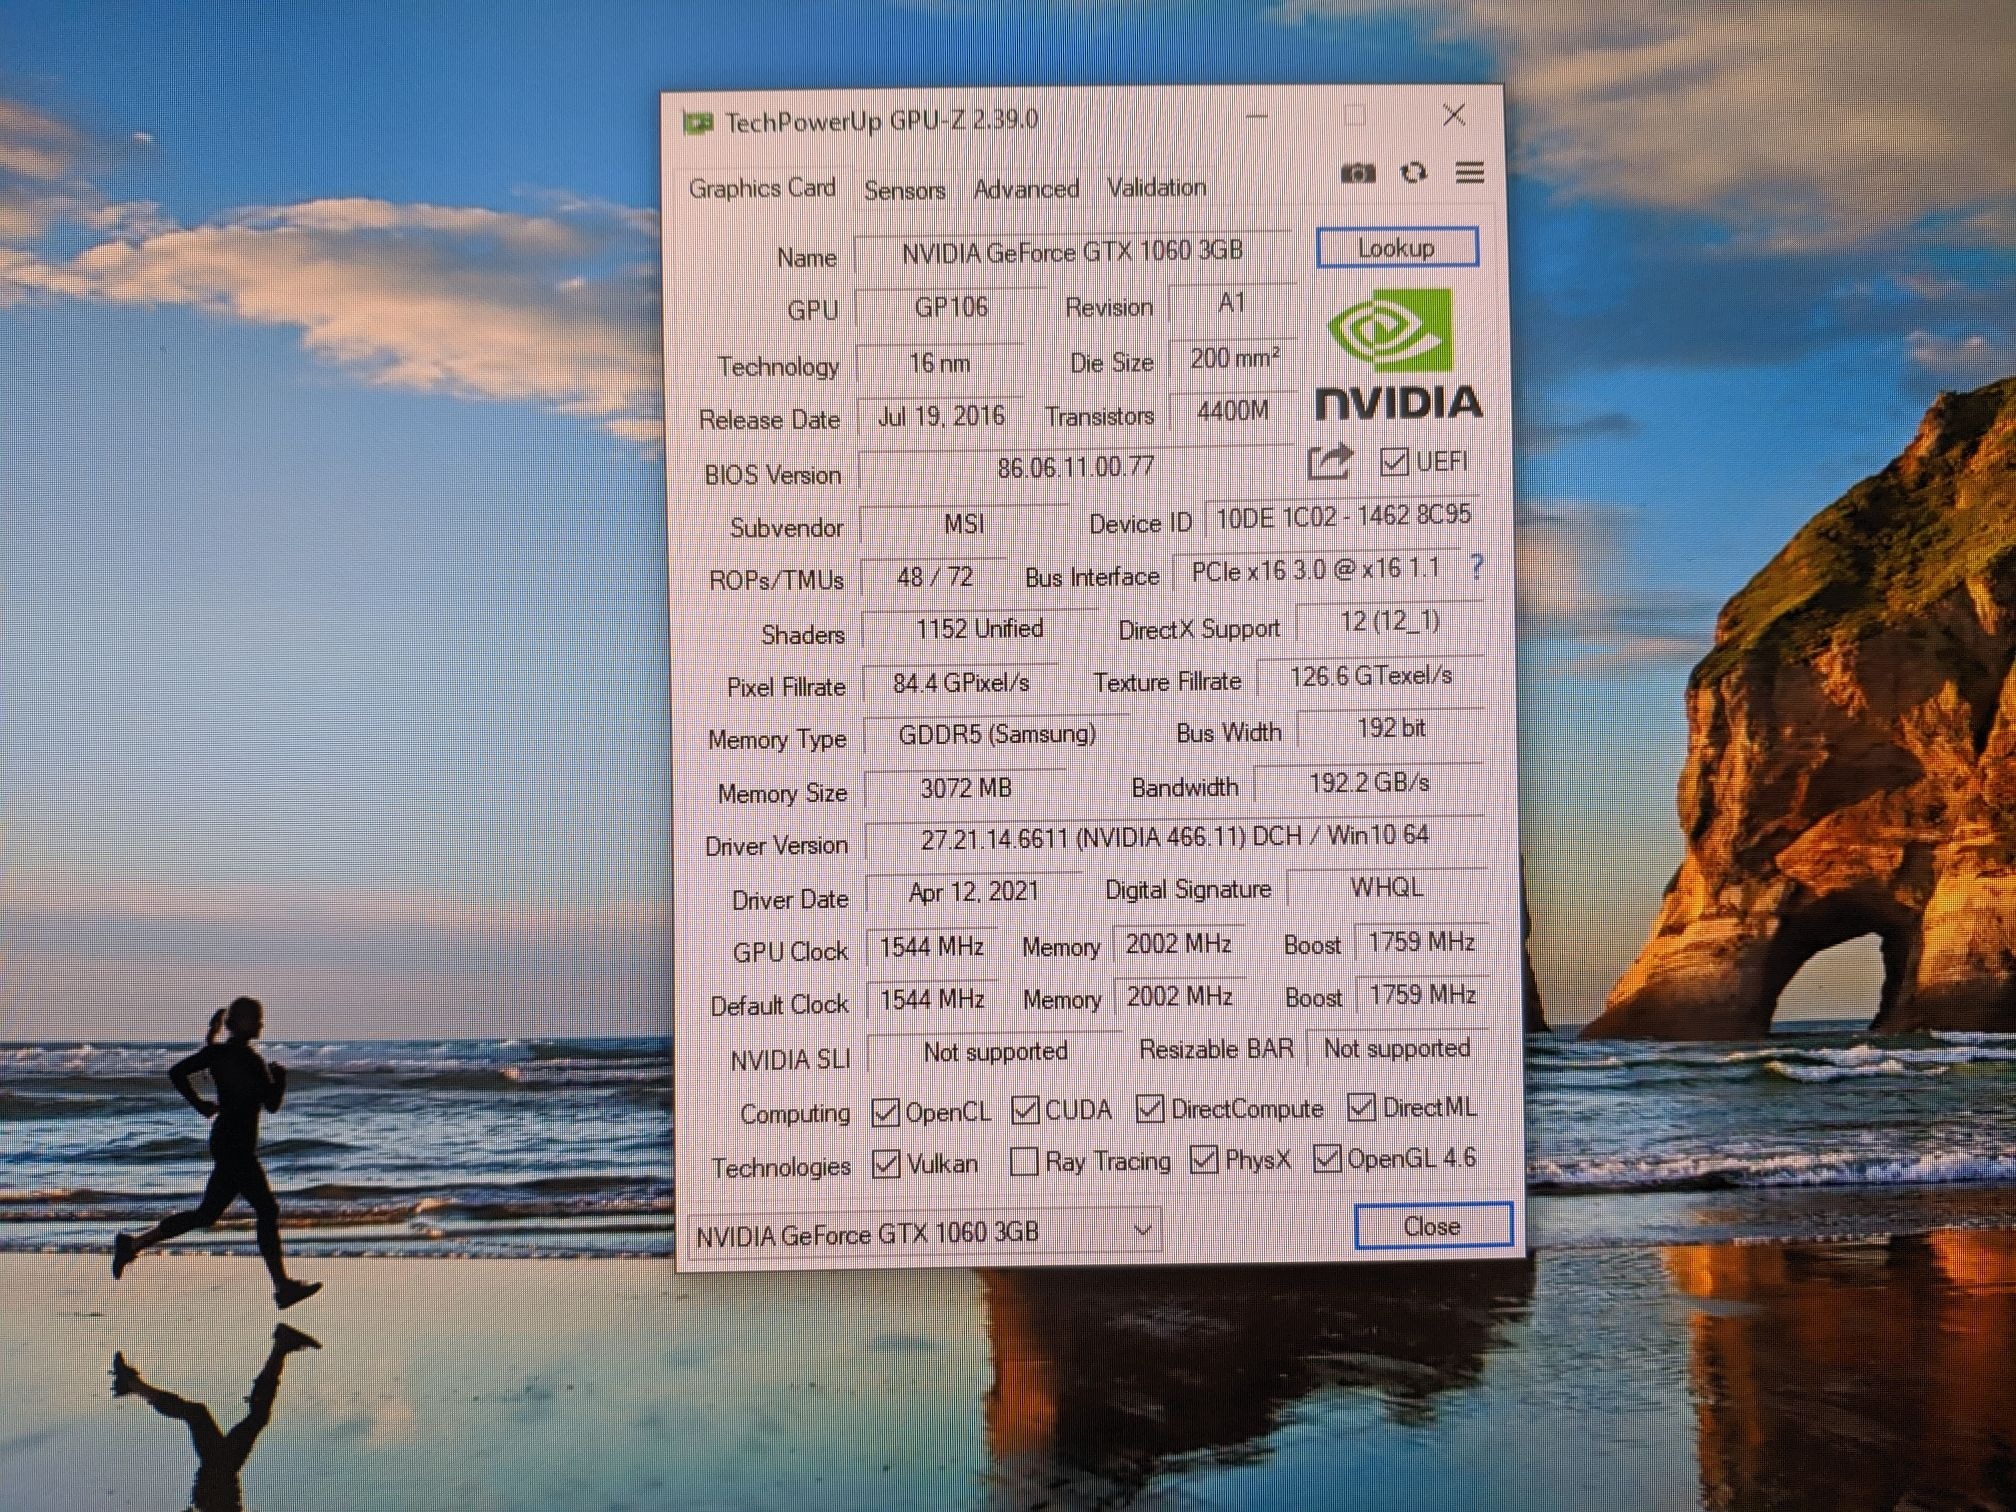Click the Bus Interface value PCIe x16 3.0
Screen dimensions: 2016x1512
point(1315,571)
